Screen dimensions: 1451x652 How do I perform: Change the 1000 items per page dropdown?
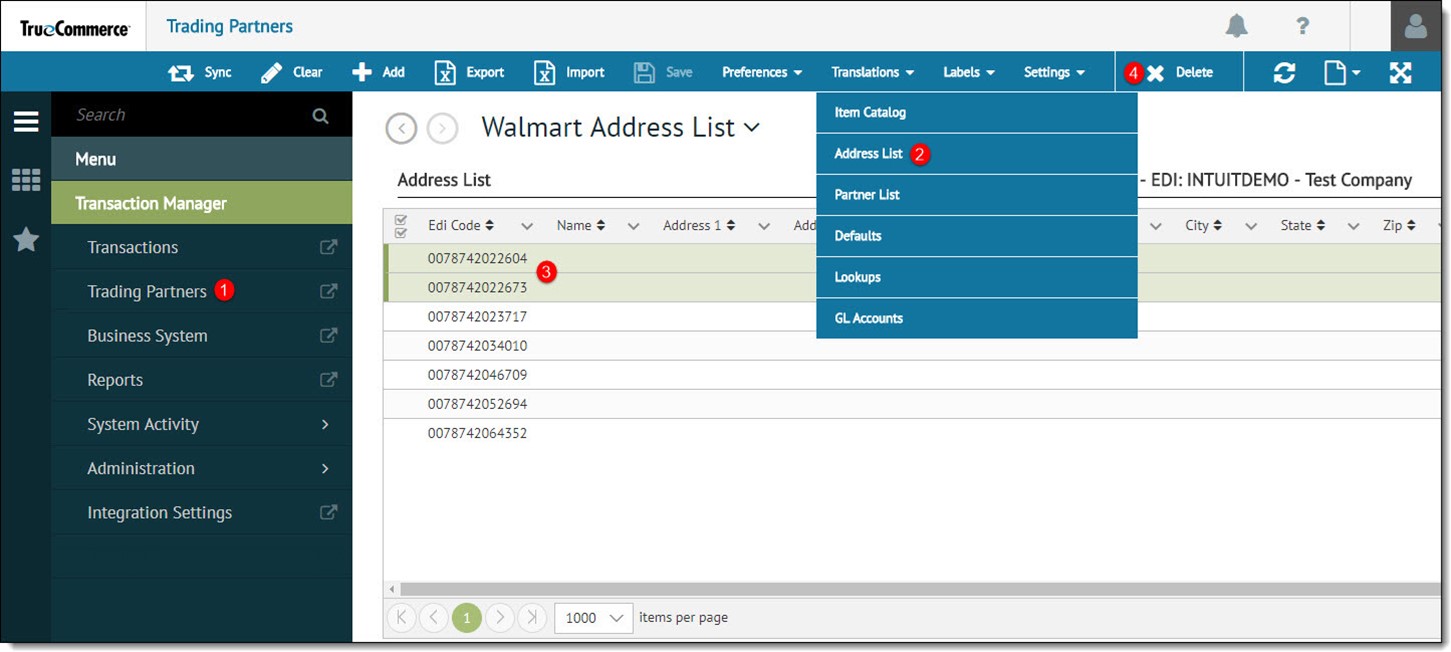tap(594, 617)
